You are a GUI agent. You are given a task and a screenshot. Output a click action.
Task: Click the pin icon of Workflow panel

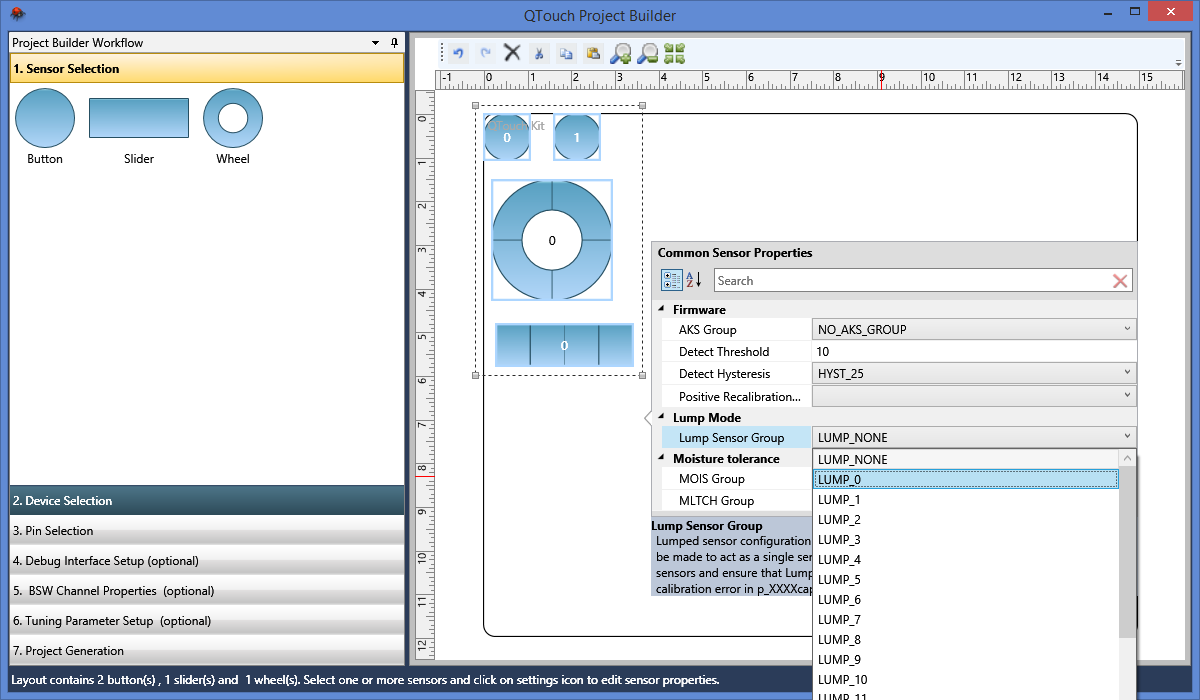coord(394,43)
